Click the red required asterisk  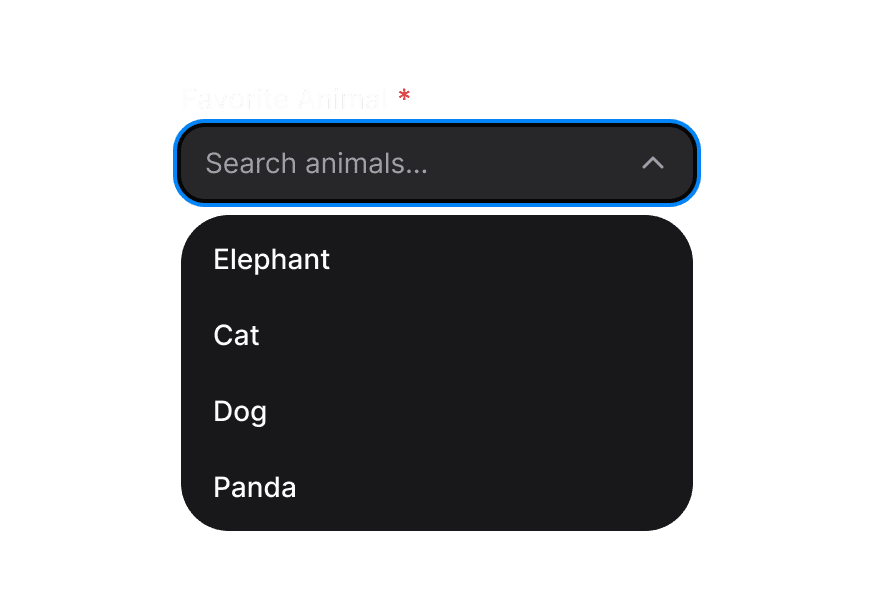click(404, 97)
